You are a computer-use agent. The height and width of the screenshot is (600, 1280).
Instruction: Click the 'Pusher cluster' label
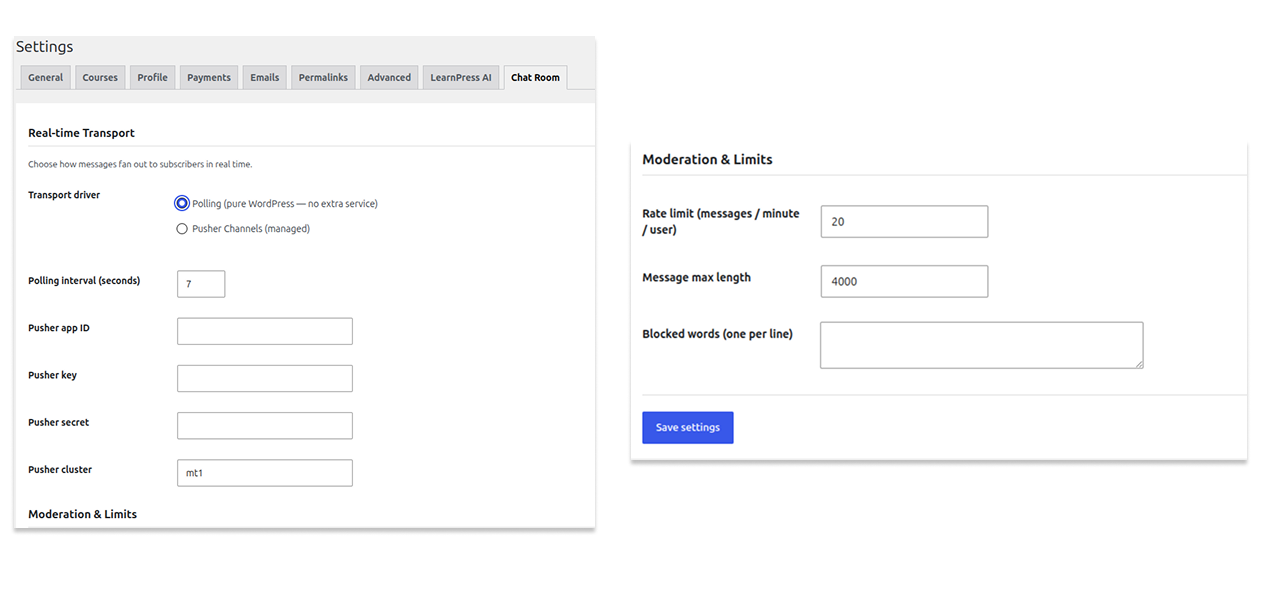(x=60, y=469)
